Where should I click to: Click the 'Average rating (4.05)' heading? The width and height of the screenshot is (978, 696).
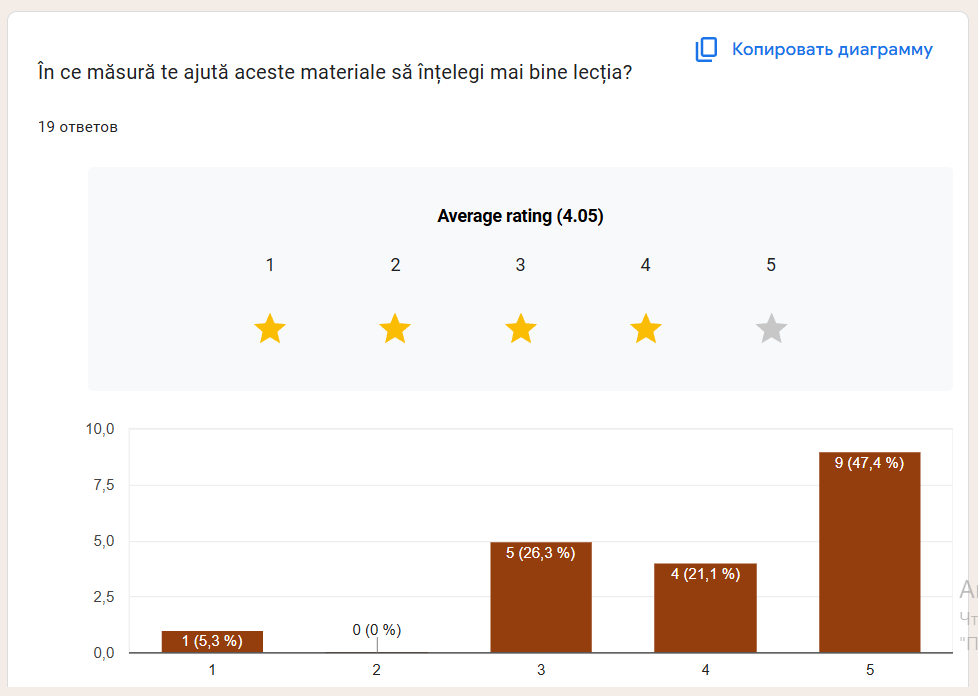tap(520, 216)
